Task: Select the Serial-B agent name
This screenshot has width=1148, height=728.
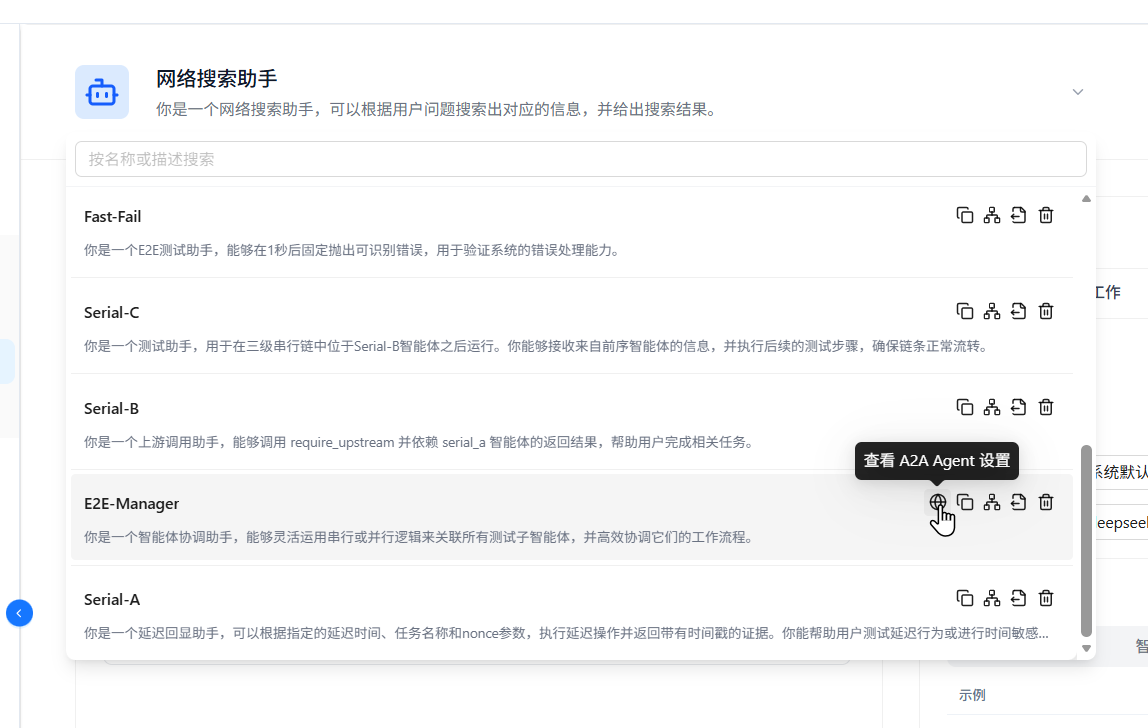Action: (x=111, y=409)
